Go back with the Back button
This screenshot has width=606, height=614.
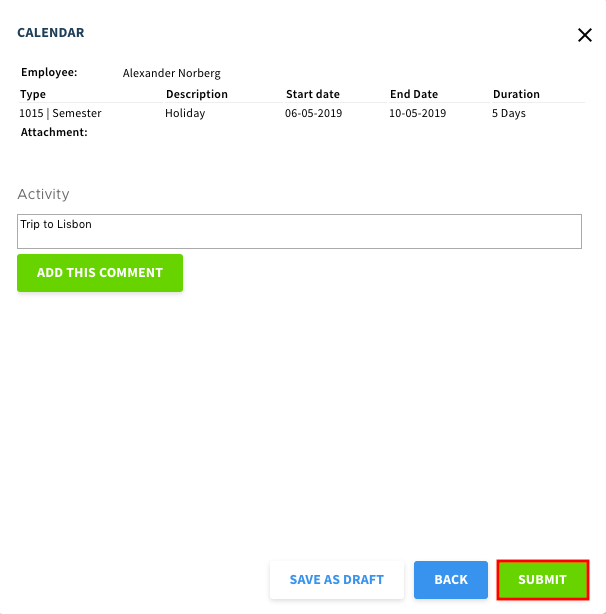(x=451, y=580)
